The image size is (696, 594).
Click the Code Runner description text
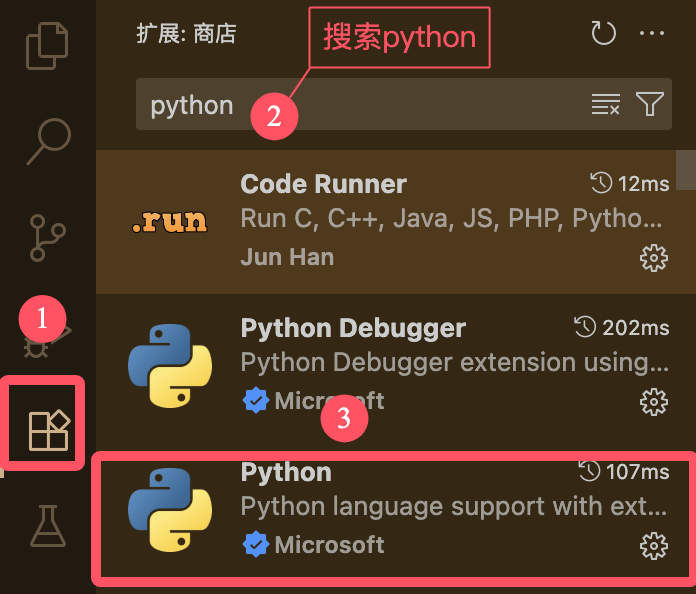[x=451, y=219]
